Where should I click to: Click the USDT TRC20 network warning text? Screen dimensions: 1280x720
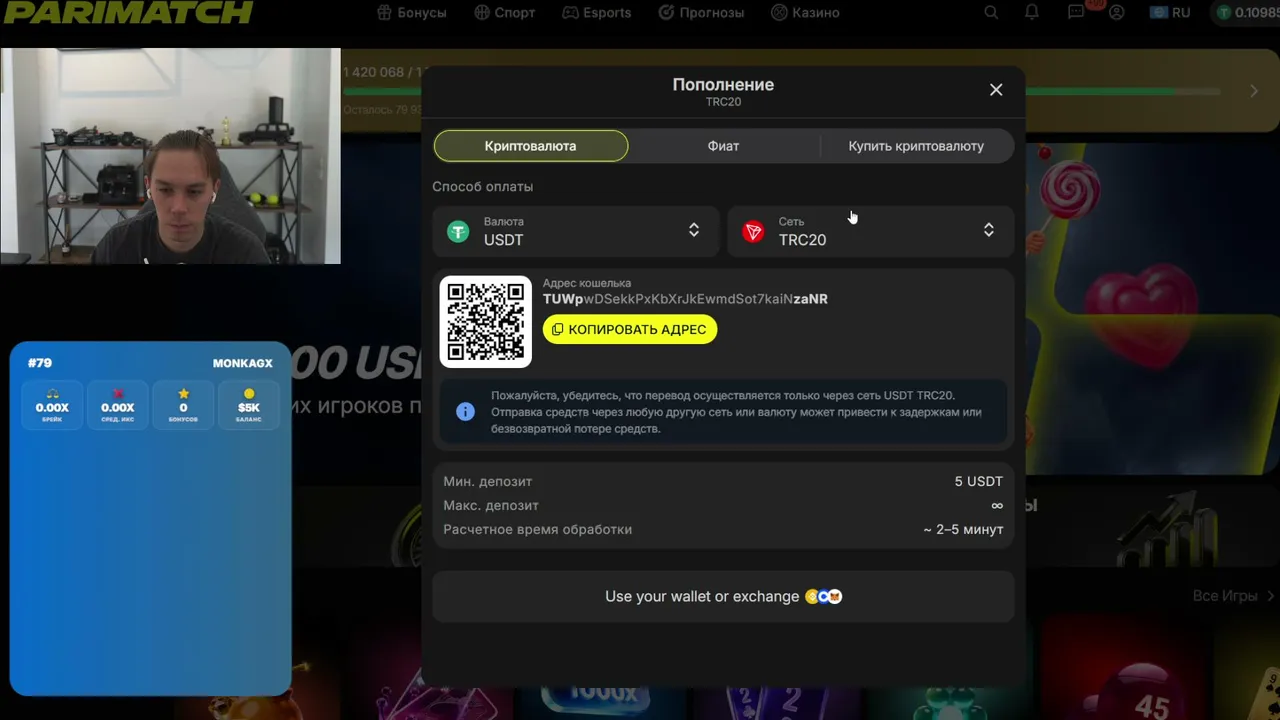(736, 412)
